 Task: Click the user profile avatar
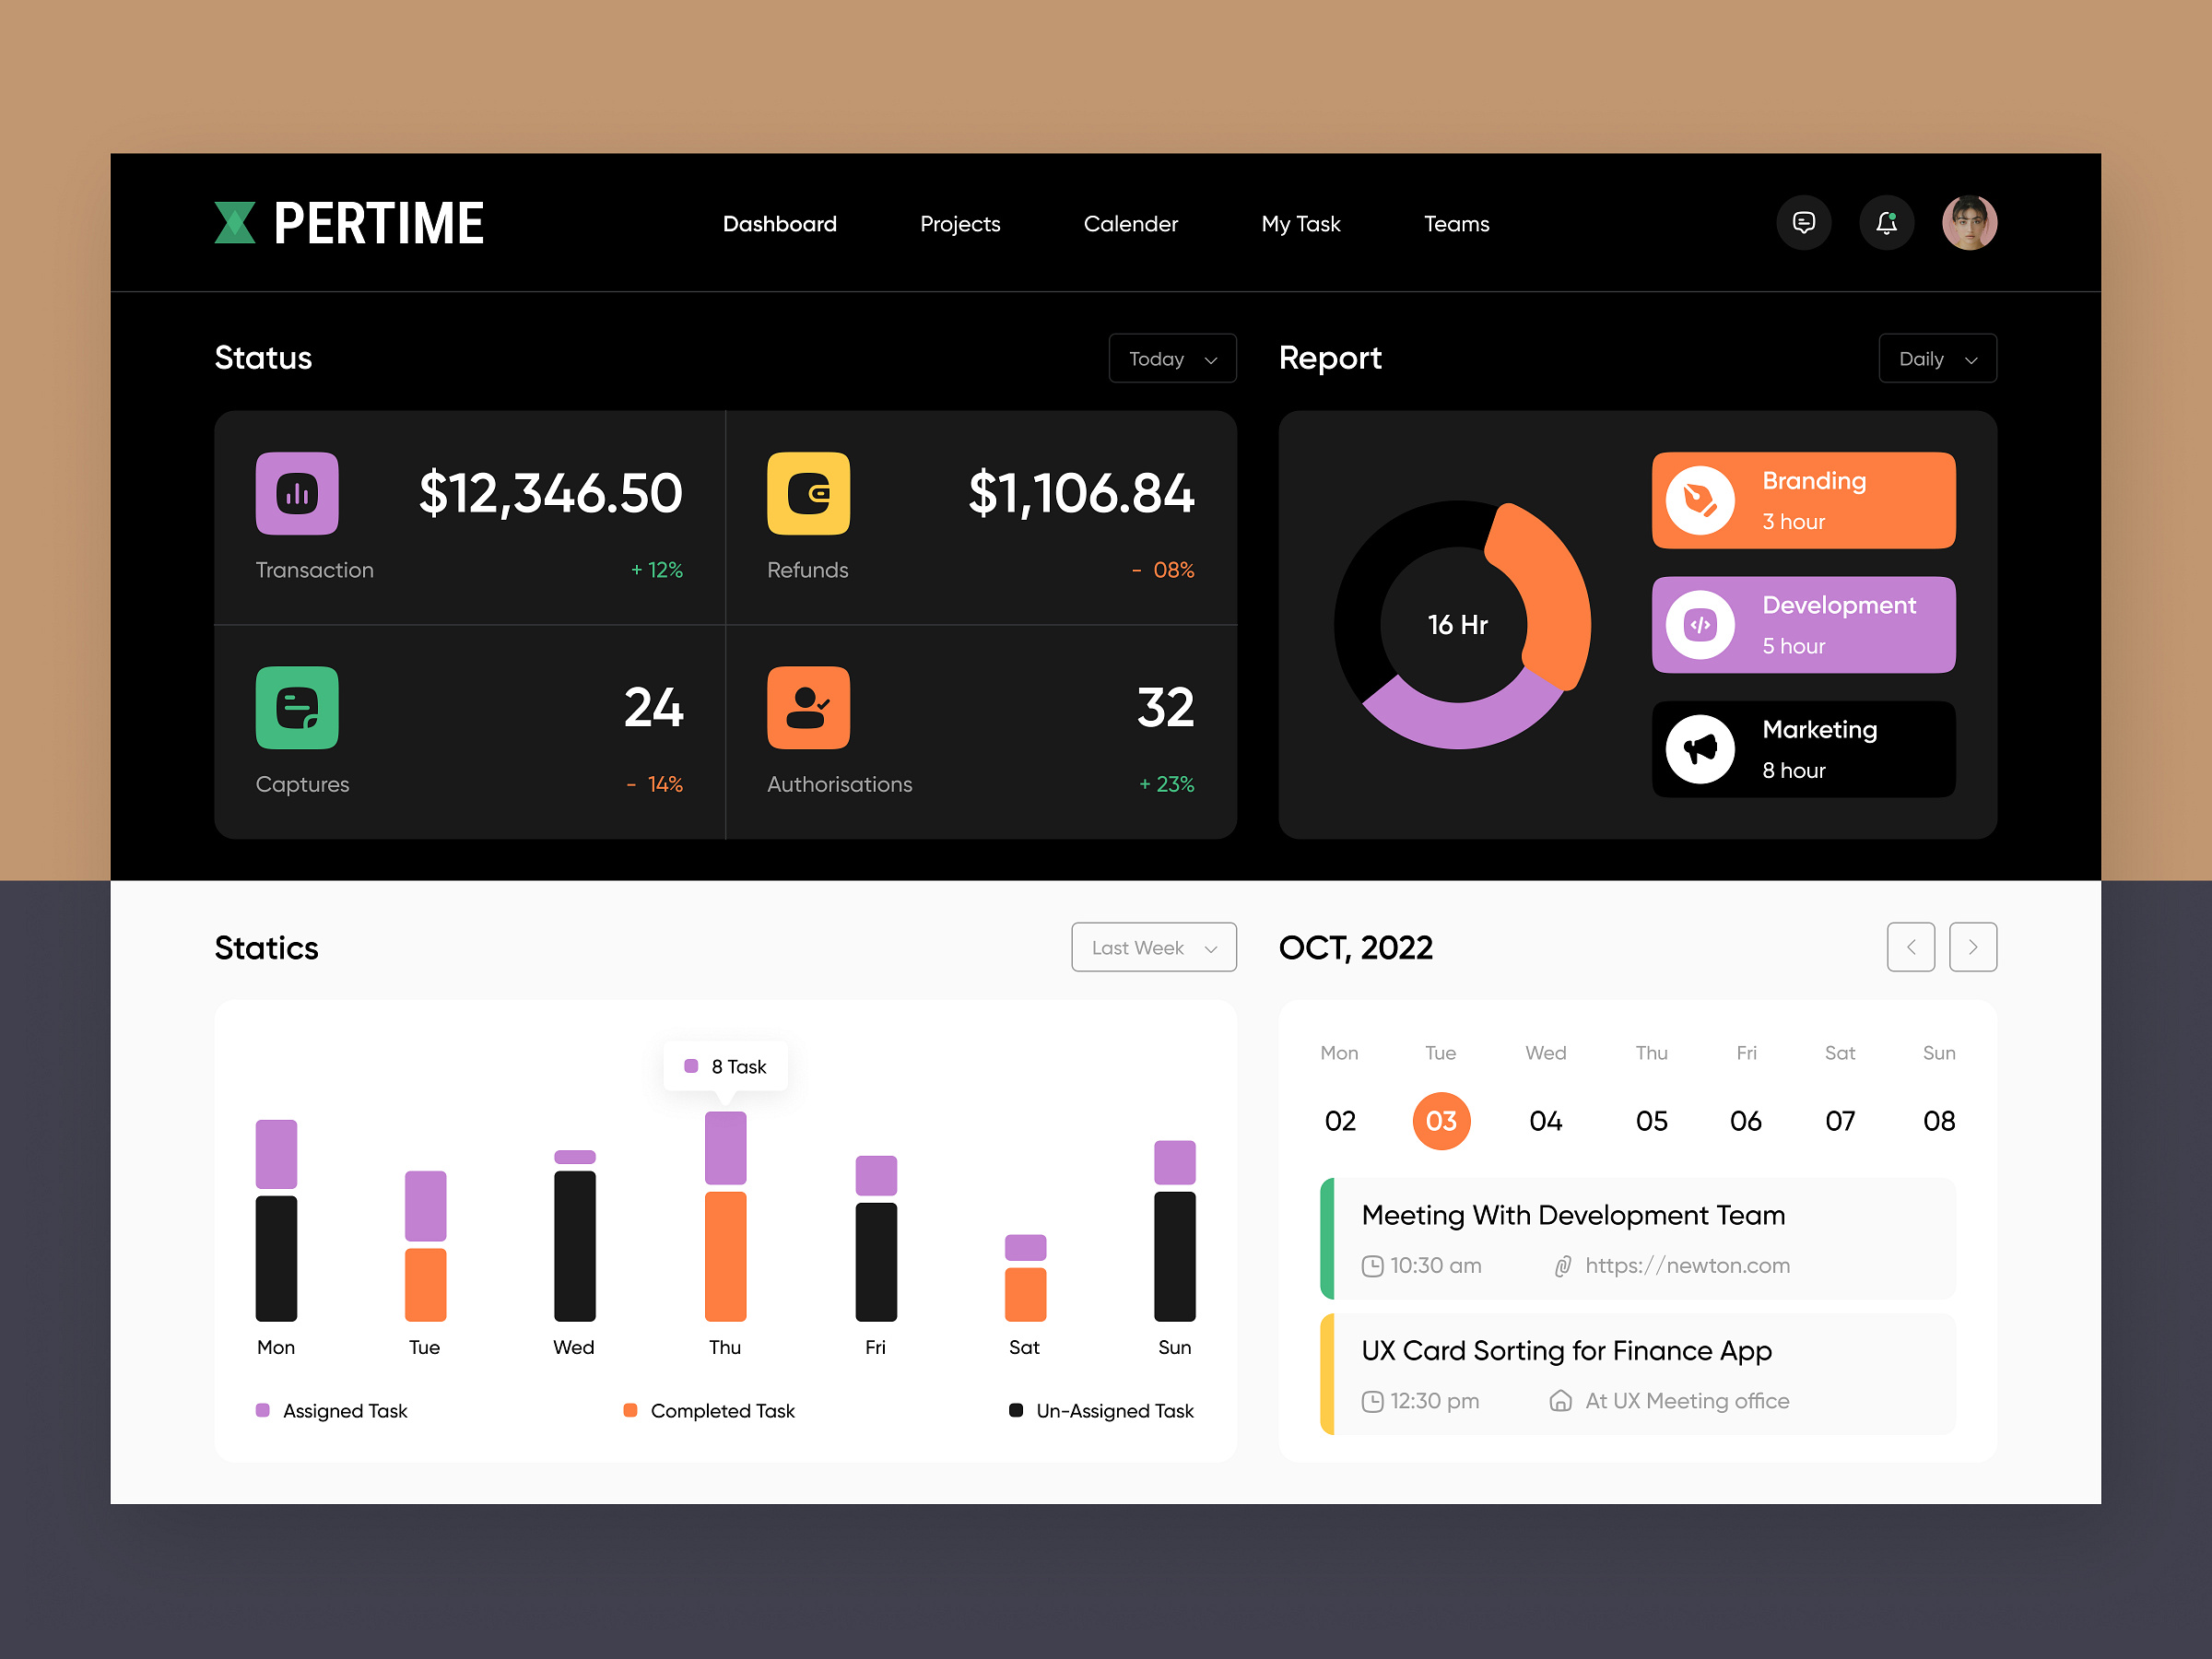1970,223
